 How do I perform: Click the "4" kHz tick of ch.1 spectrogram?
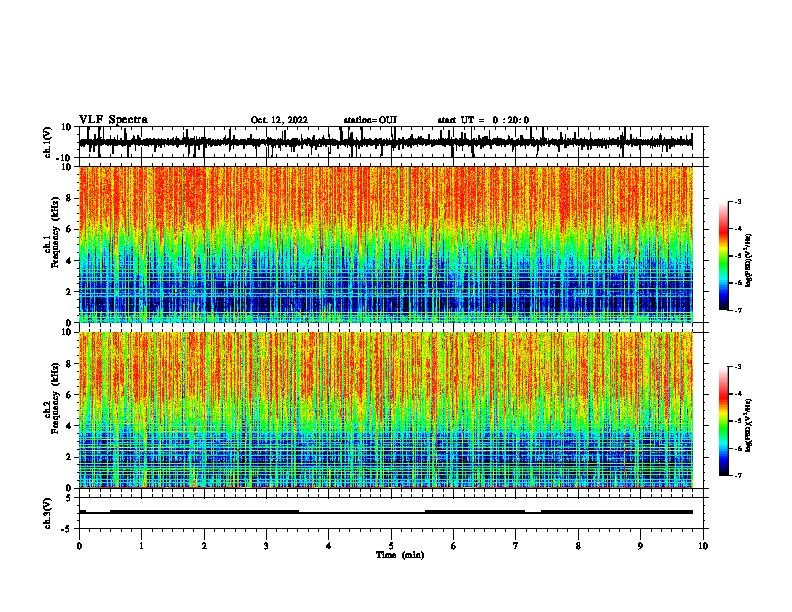point(70,261)
